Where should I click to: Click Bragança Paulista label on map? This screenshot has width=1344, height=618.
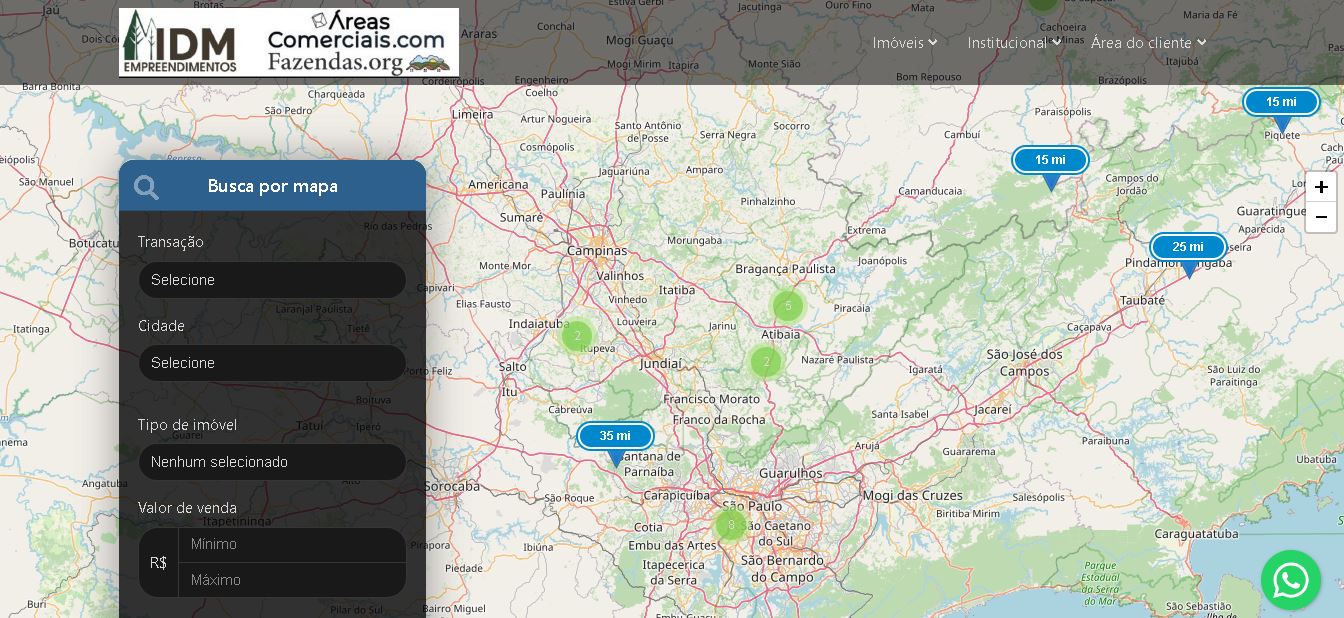coord(785,269)
